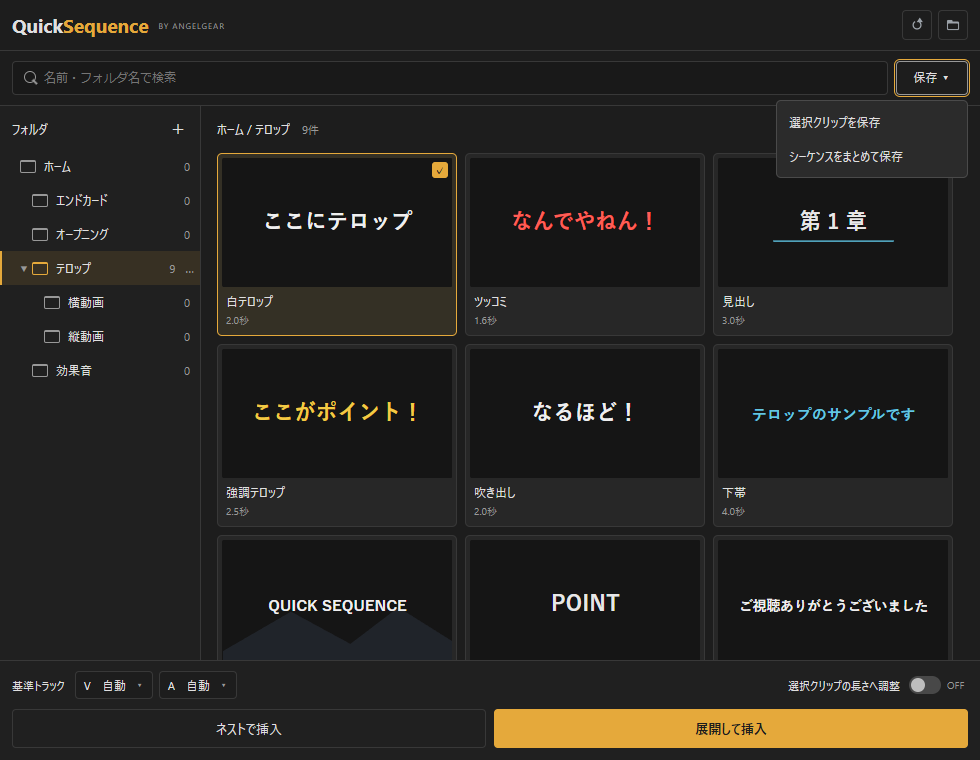The width and height of the screenshot is (980, 760).
Task: Click the 1.6秒 duration under ツッコミ
Action: point(485,321)
